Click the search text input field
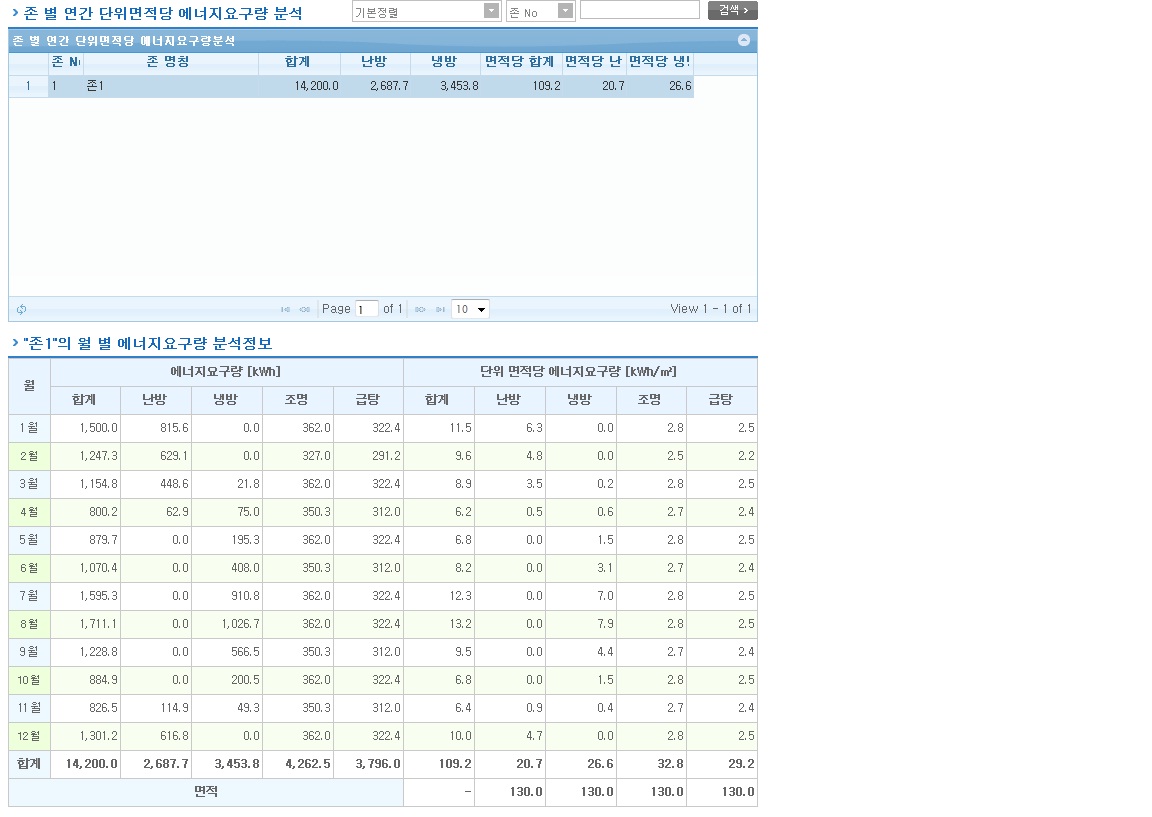Image resolution: width=1152 pixels, height=817 pixels. pos(639,10)
